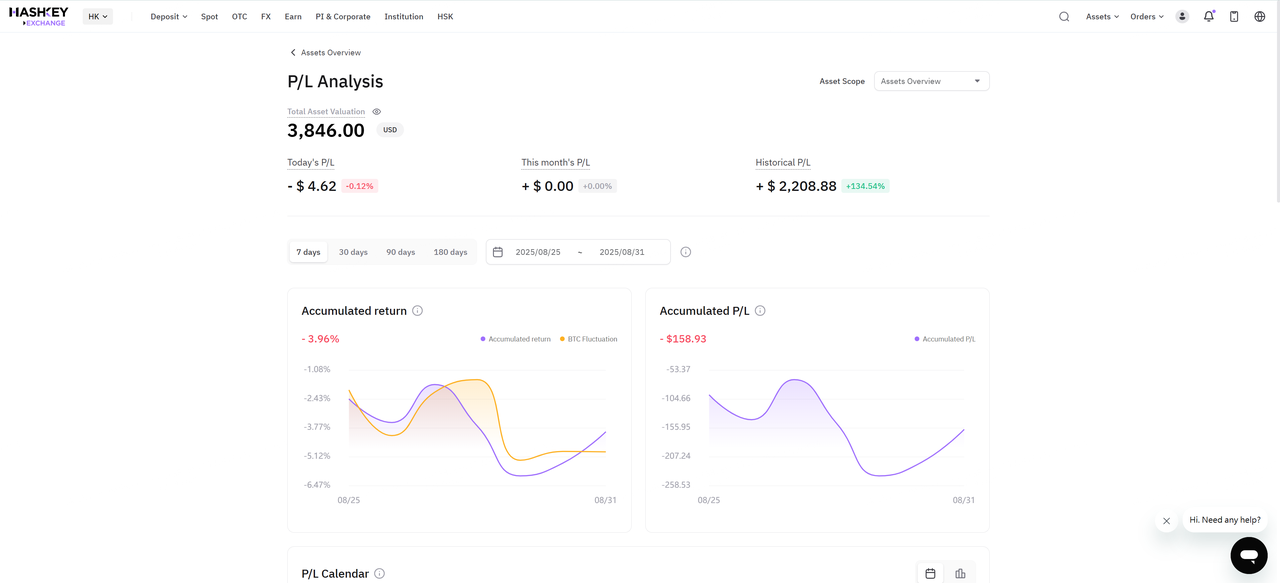Go back to Assets Overview

pos(325,52)
